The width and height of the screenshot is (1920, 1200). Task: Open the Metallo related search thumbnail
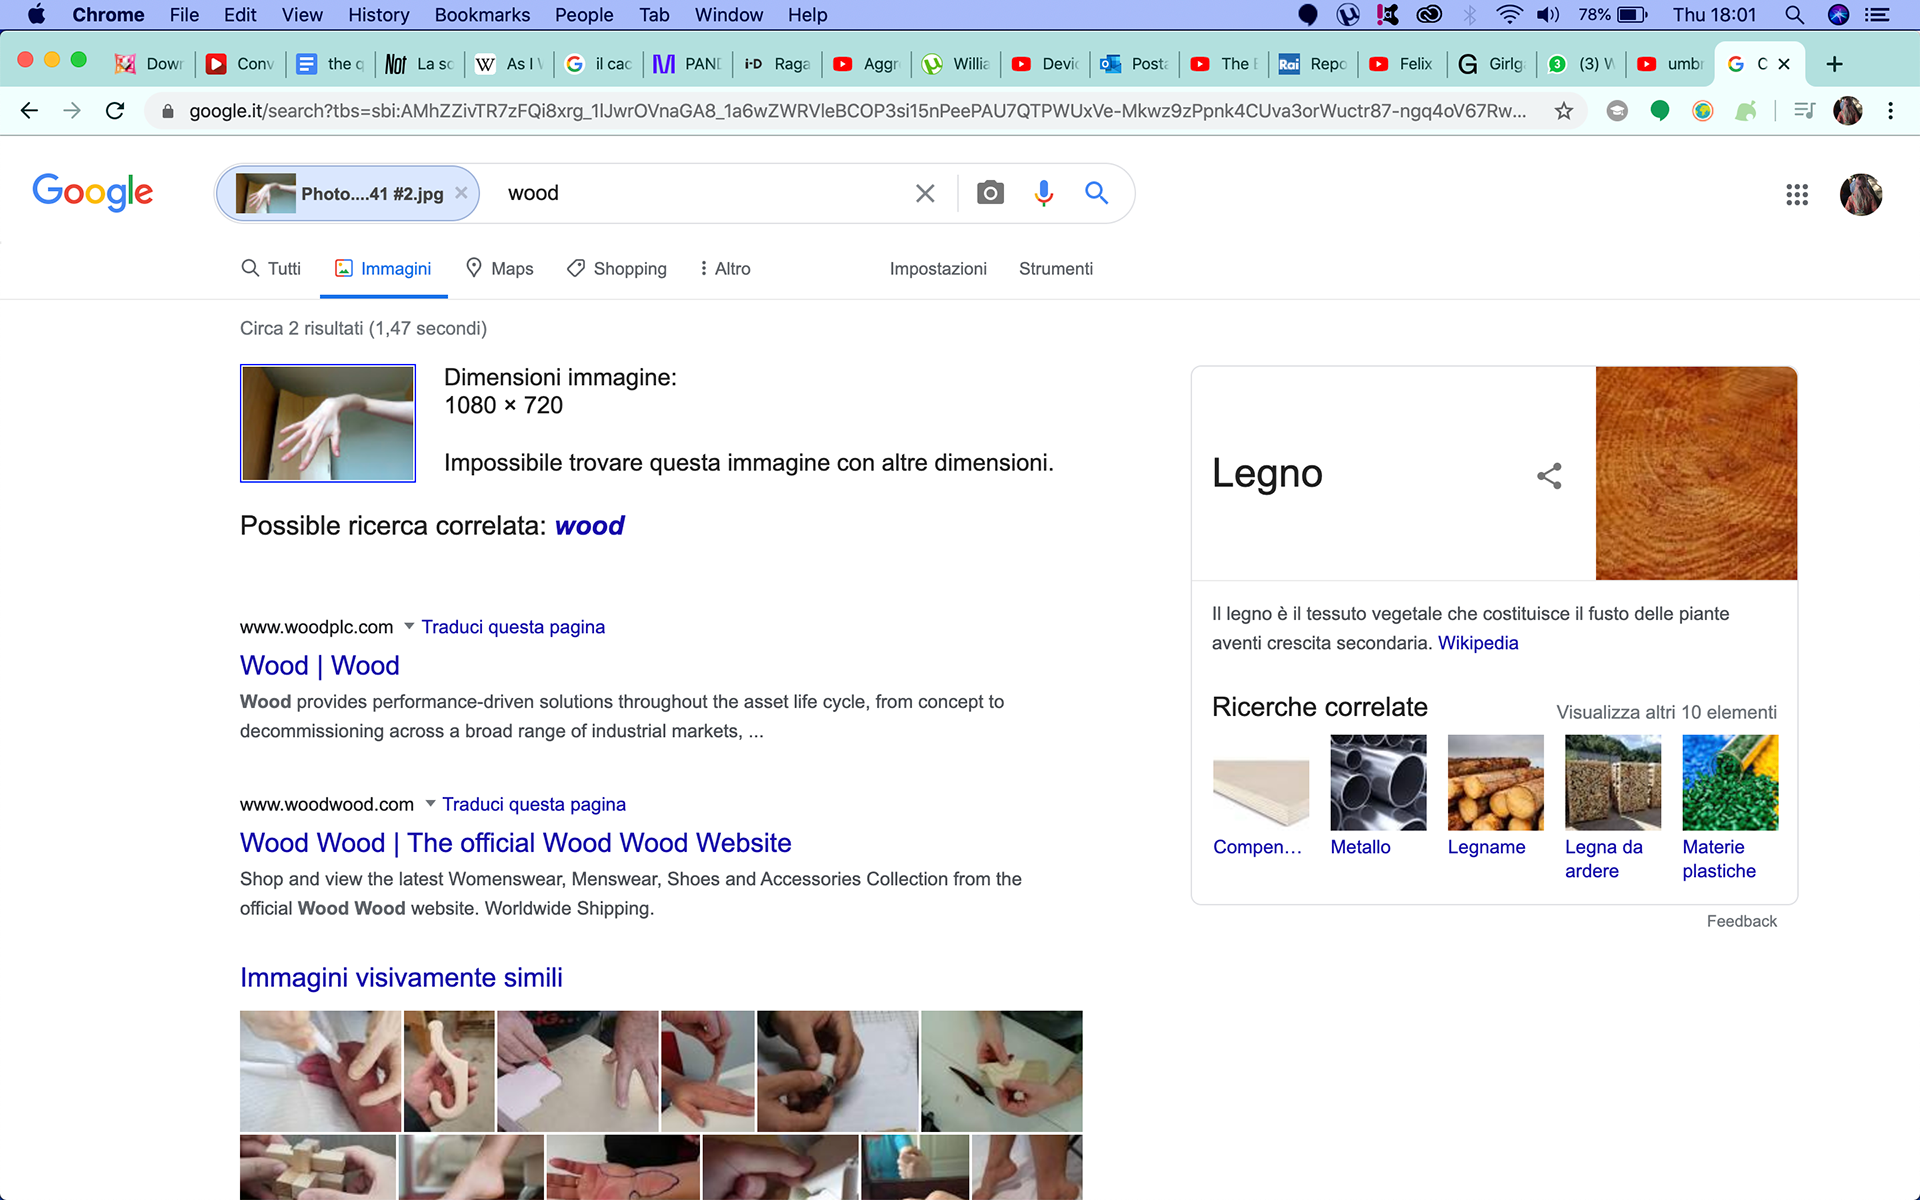(x=1378, y=783)
